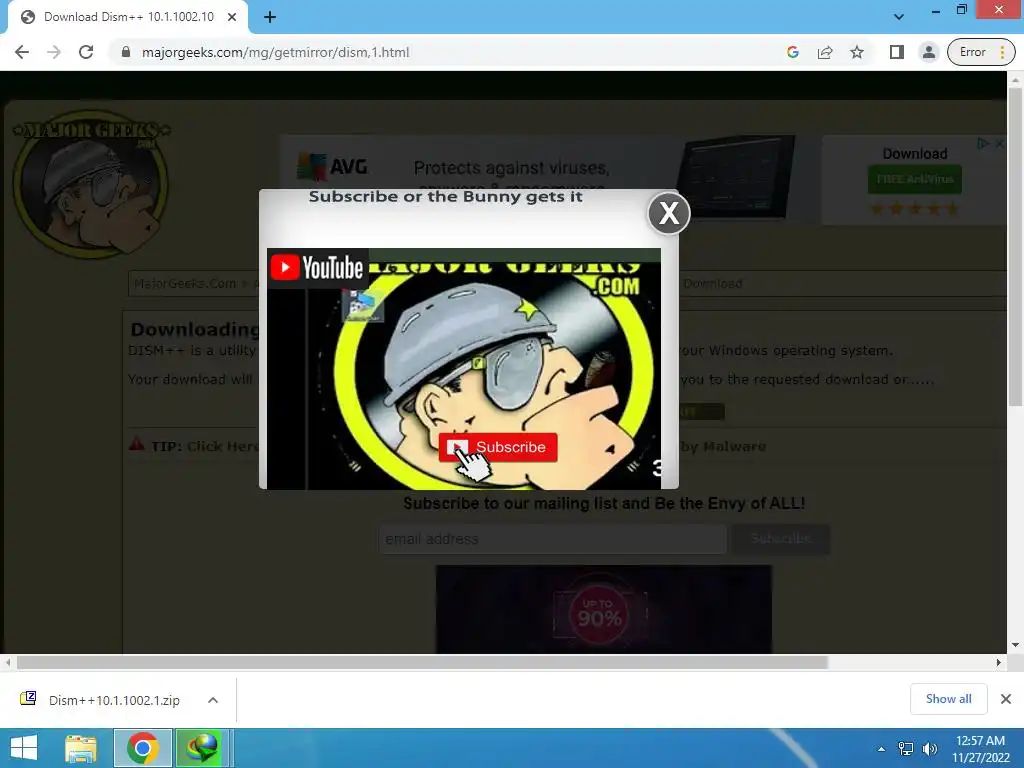Click the 90% off banner ad
Image resolution: width=1024 pixels, height=768 pixels.
point(603,609)
